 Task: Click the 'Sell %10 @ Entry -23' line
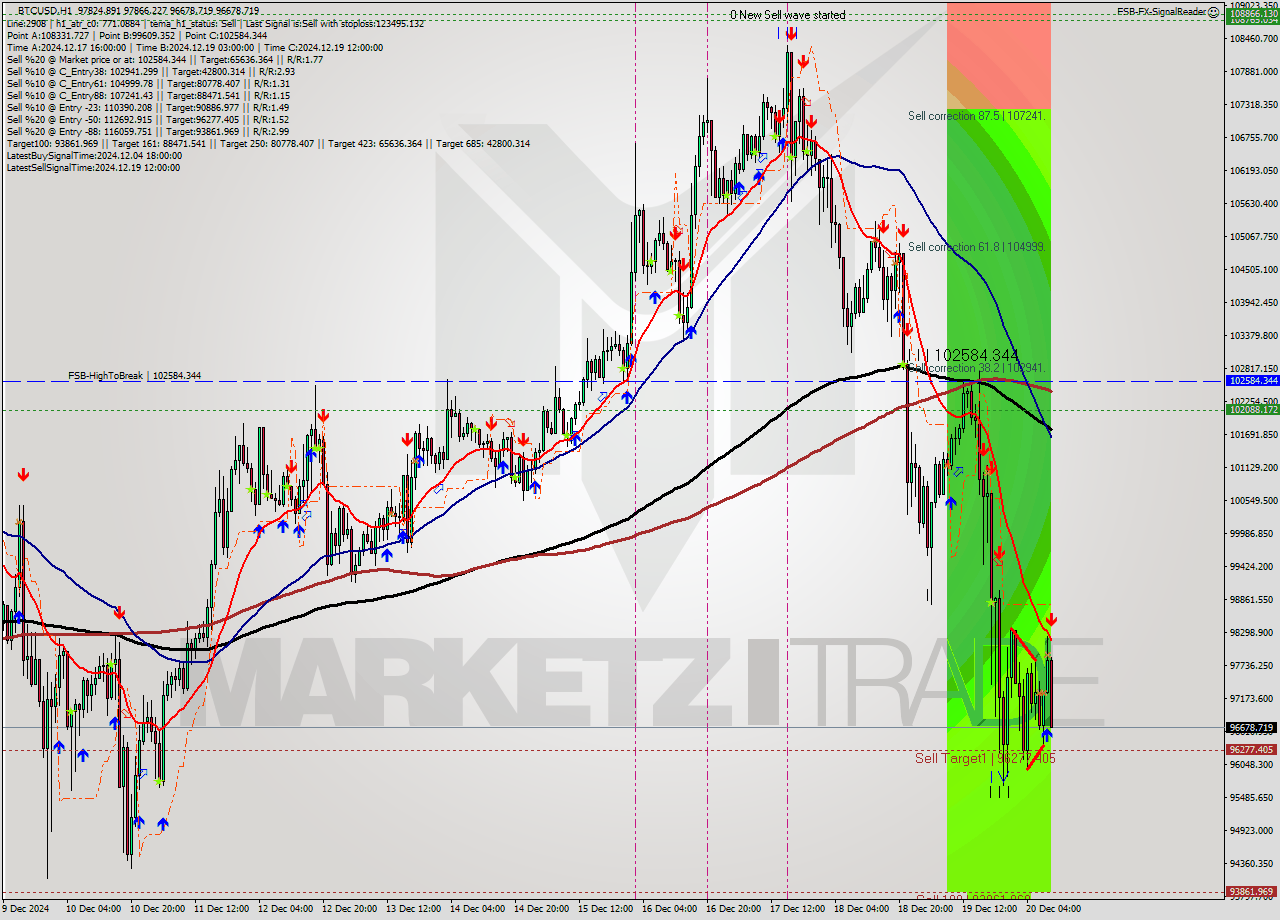(x=148, y=107)
